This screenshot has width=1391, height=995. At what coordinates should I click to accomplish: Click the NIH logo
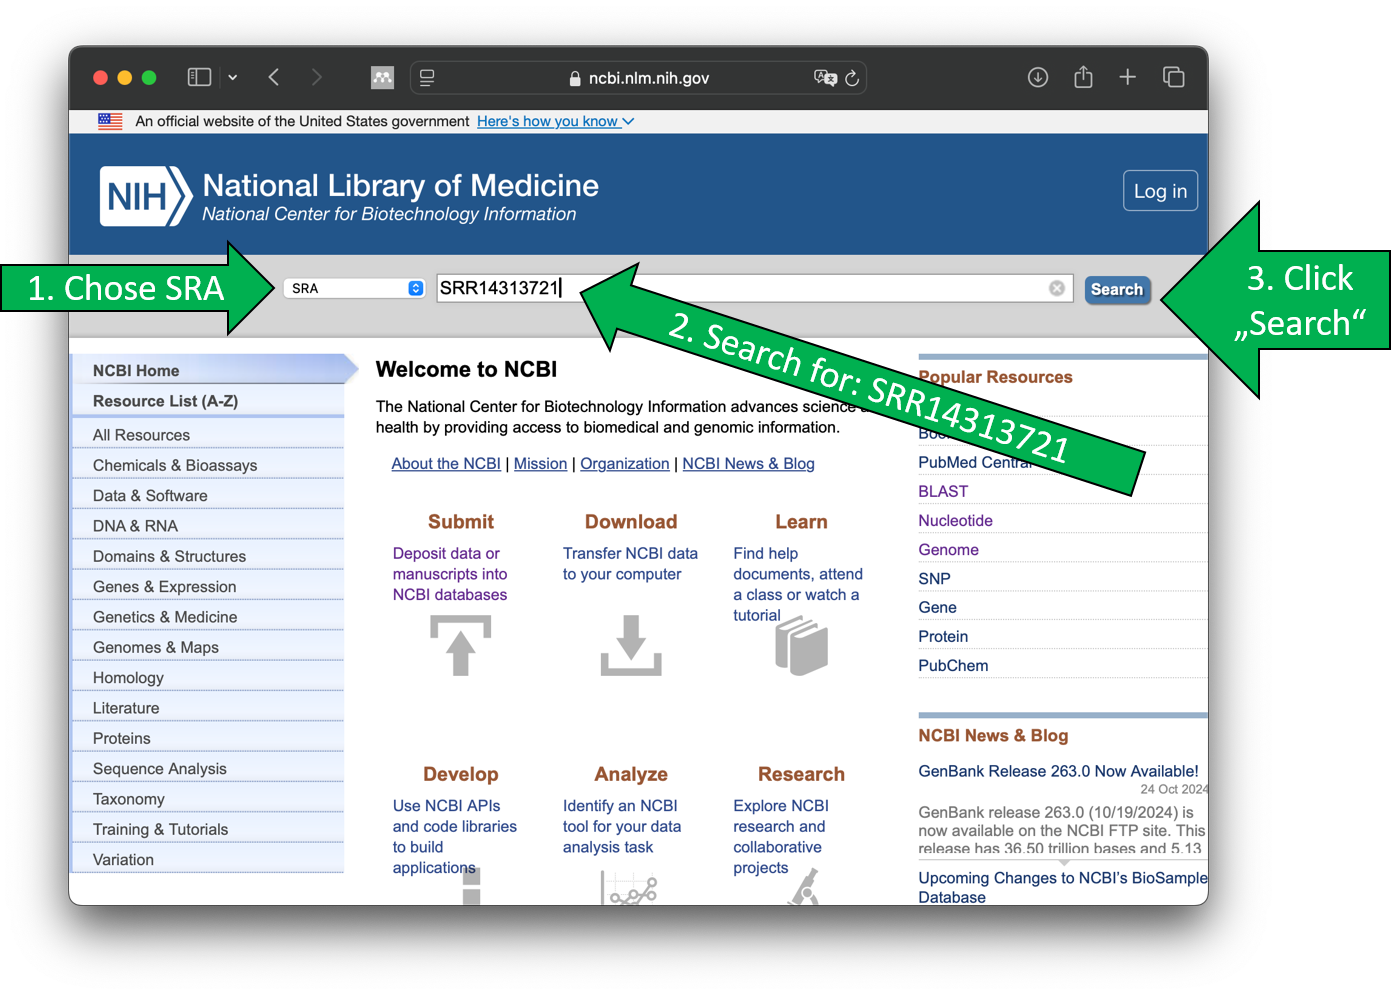click(145, 196)
